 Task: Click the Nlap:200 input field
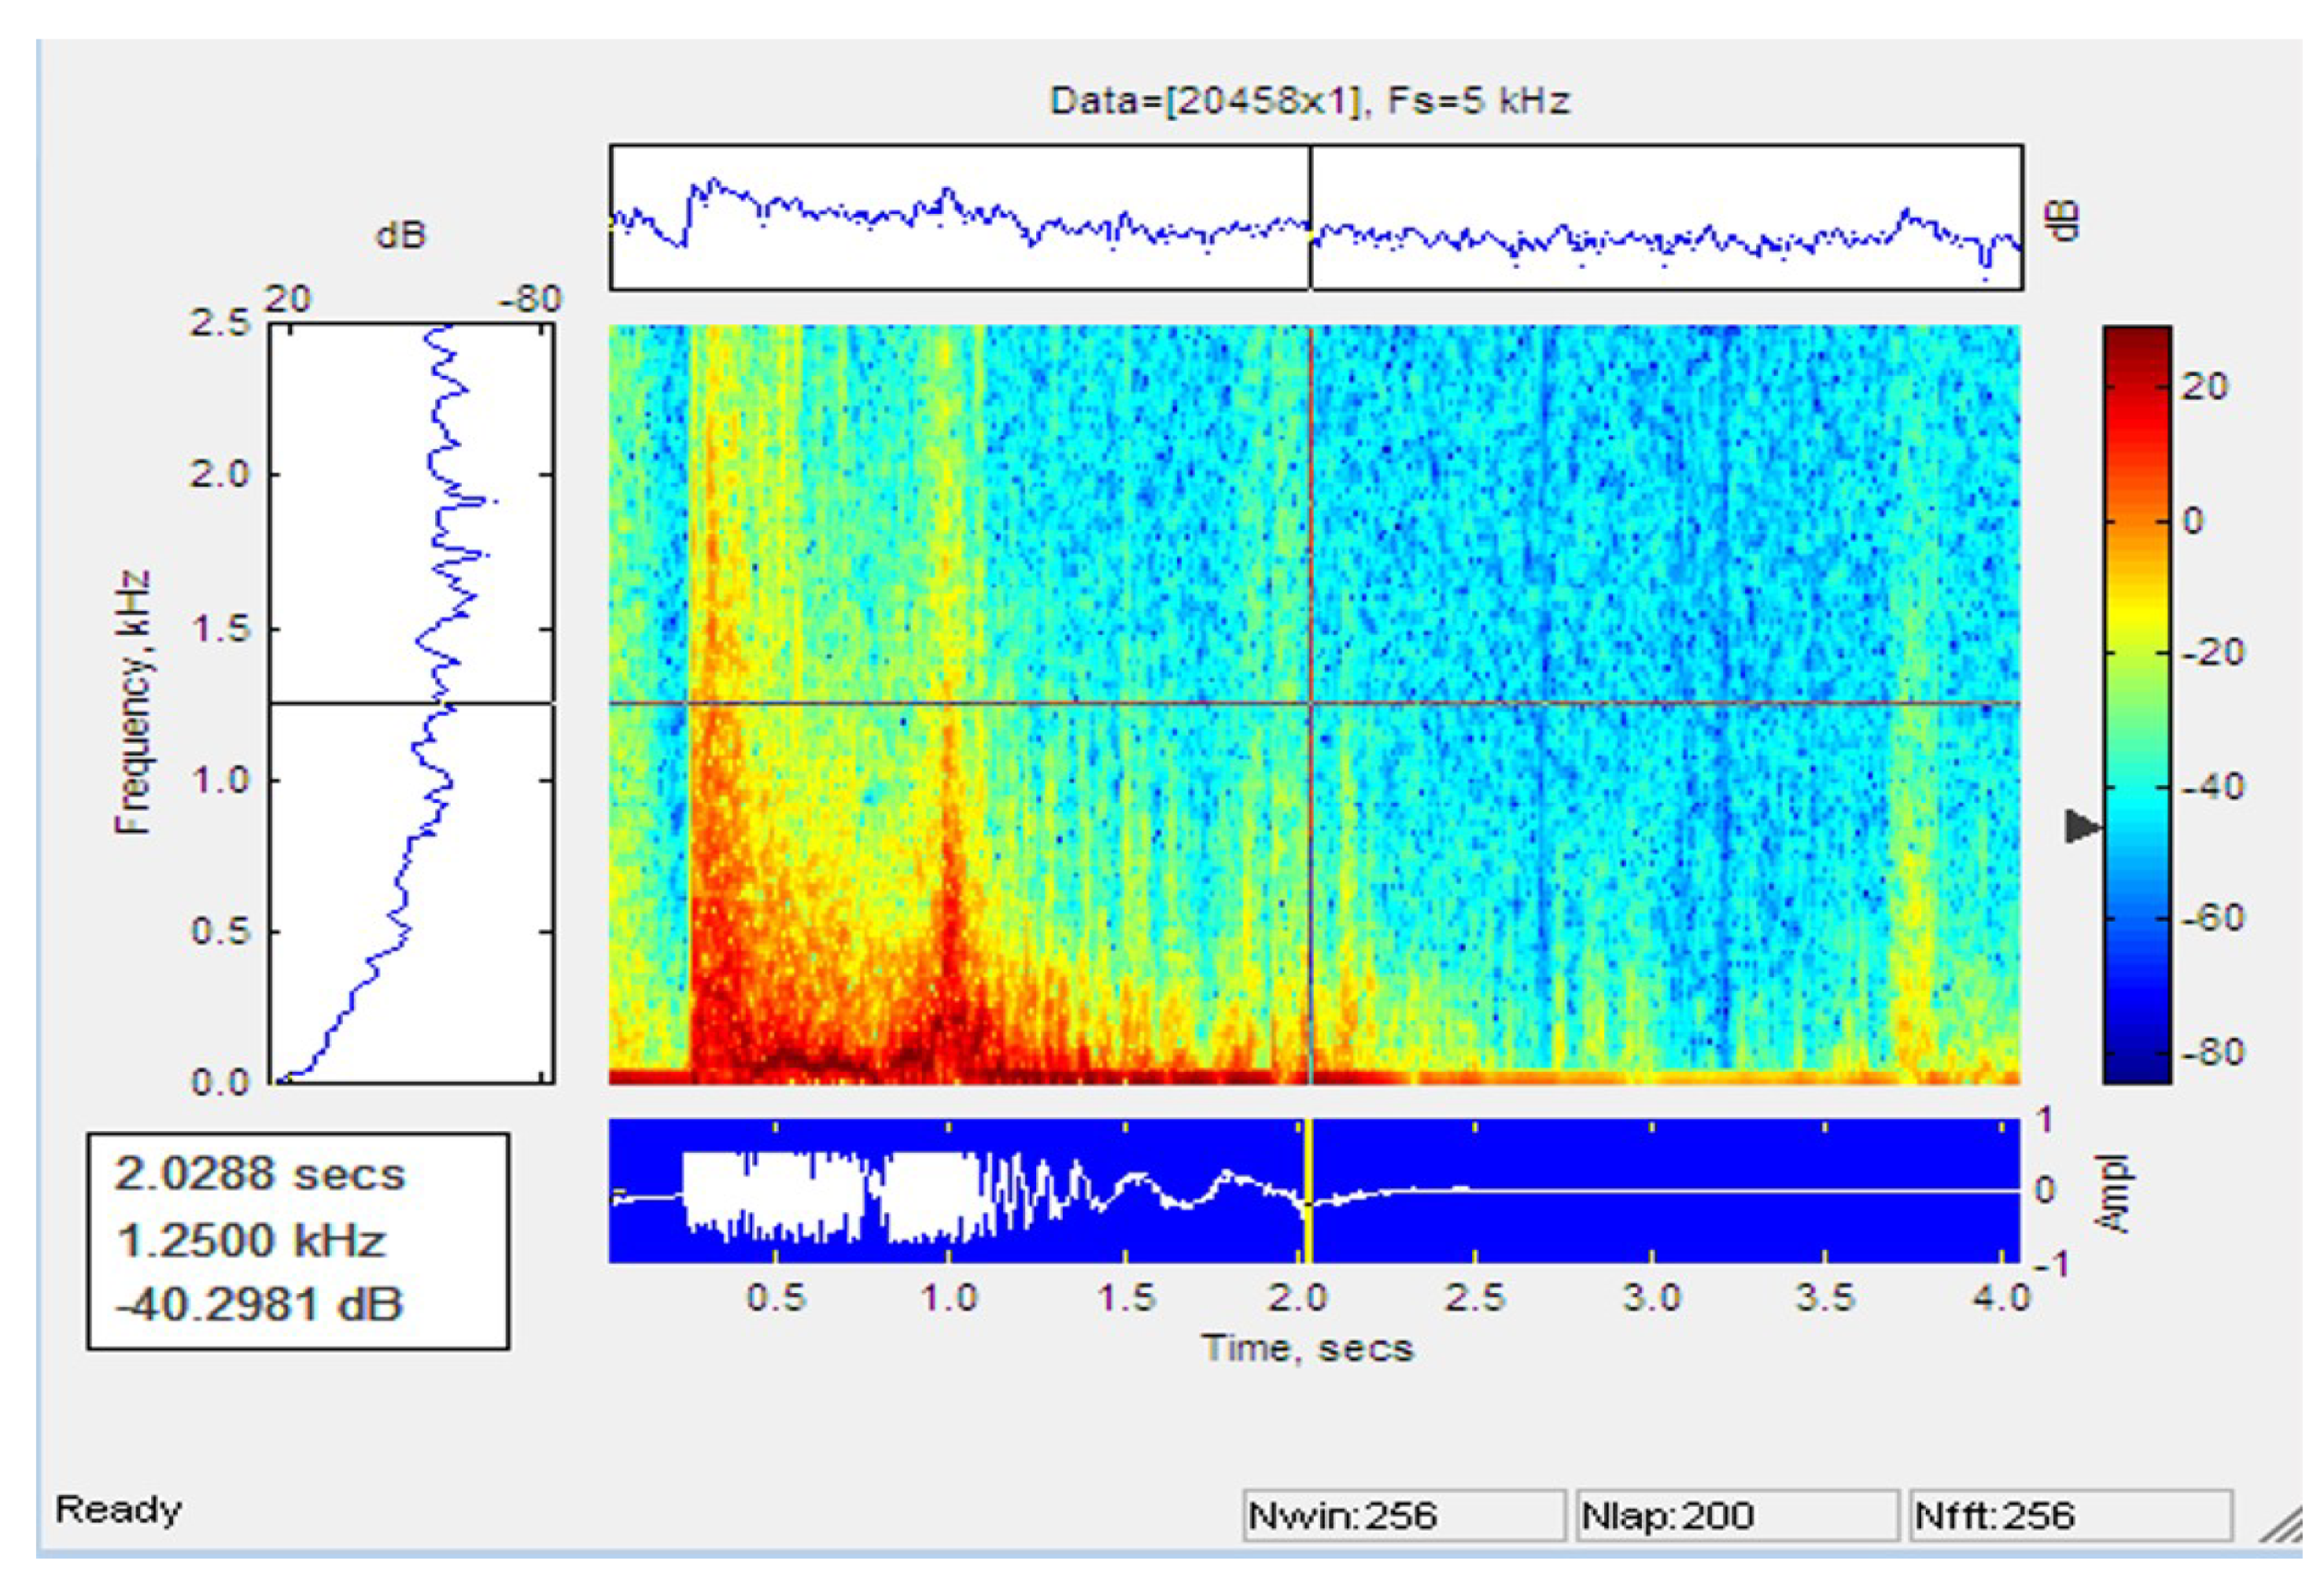click(x=1736, y=1515)
